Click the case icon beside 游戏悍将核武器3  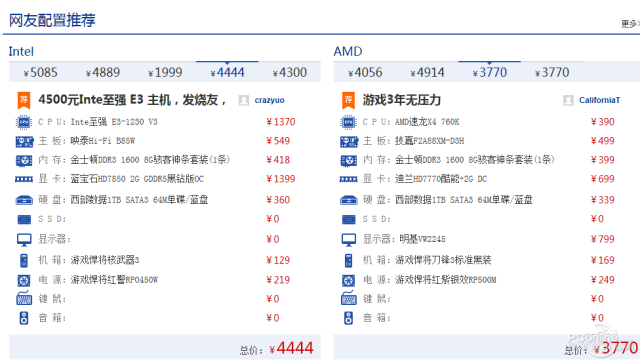coord(24,260)
